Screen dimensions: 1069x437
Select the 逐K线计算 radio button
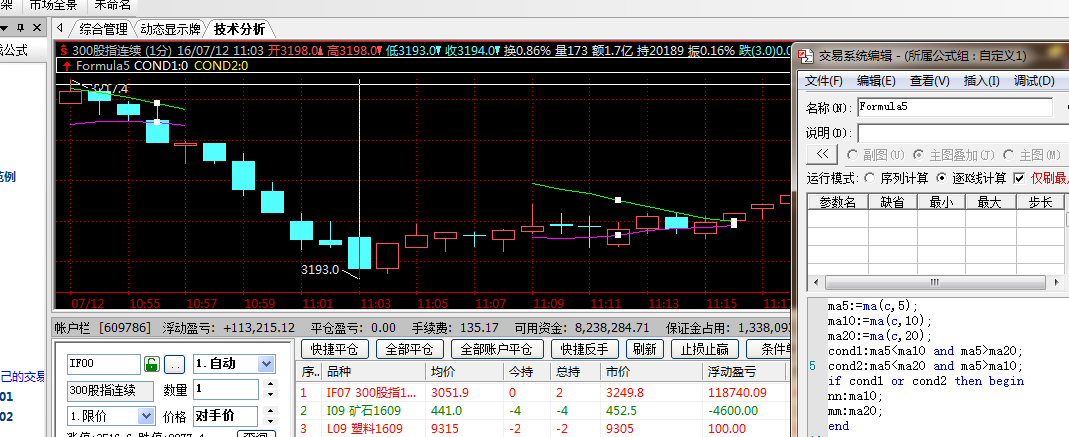point(942,178)
